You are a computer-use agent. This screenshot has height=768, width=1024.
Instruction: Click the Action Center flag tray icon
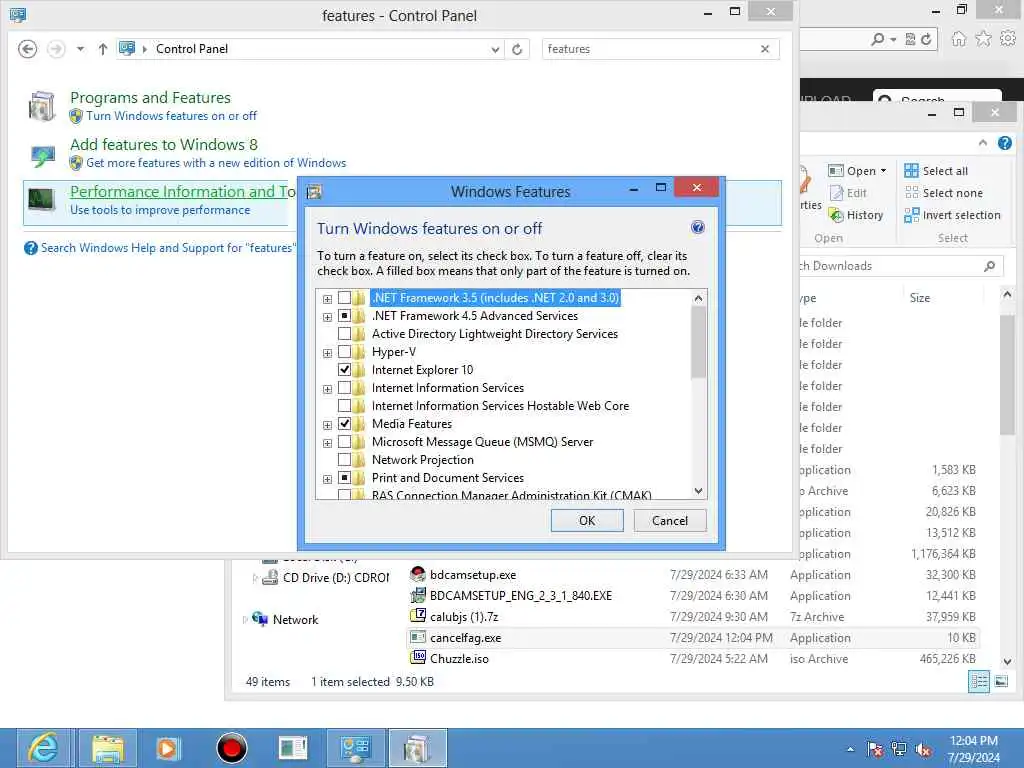874,750
